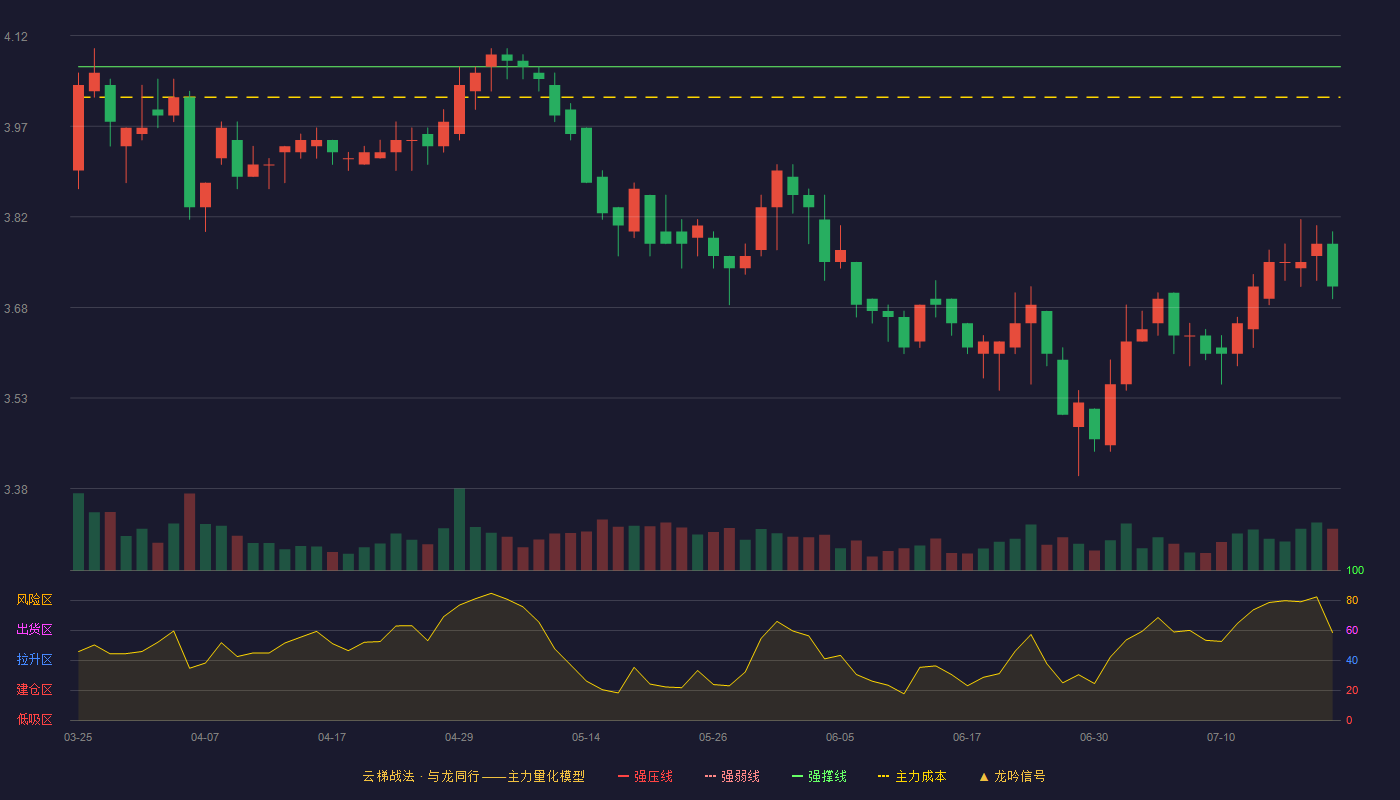Click the 04-29 date label
This screenshot has width=1400, height=800.
(459, 737)
